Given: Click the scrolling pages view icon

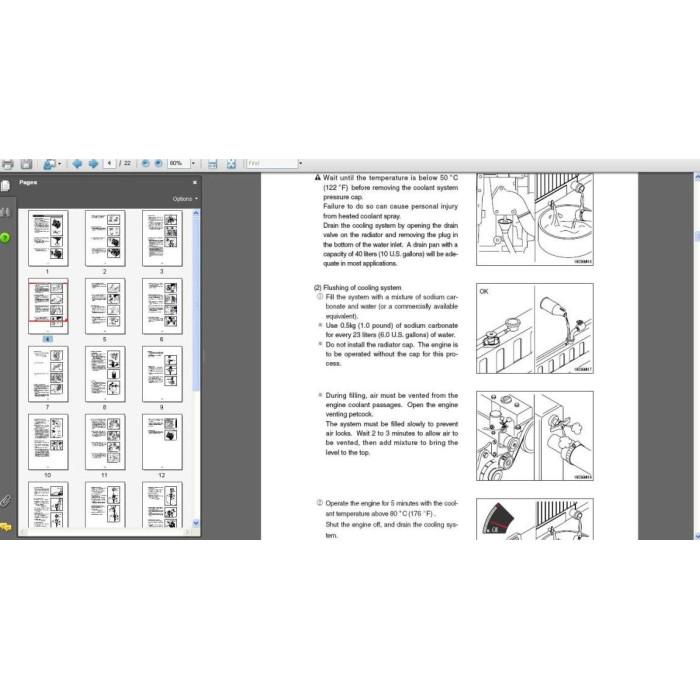Looking at the screenshot, I should pos(212,164).
